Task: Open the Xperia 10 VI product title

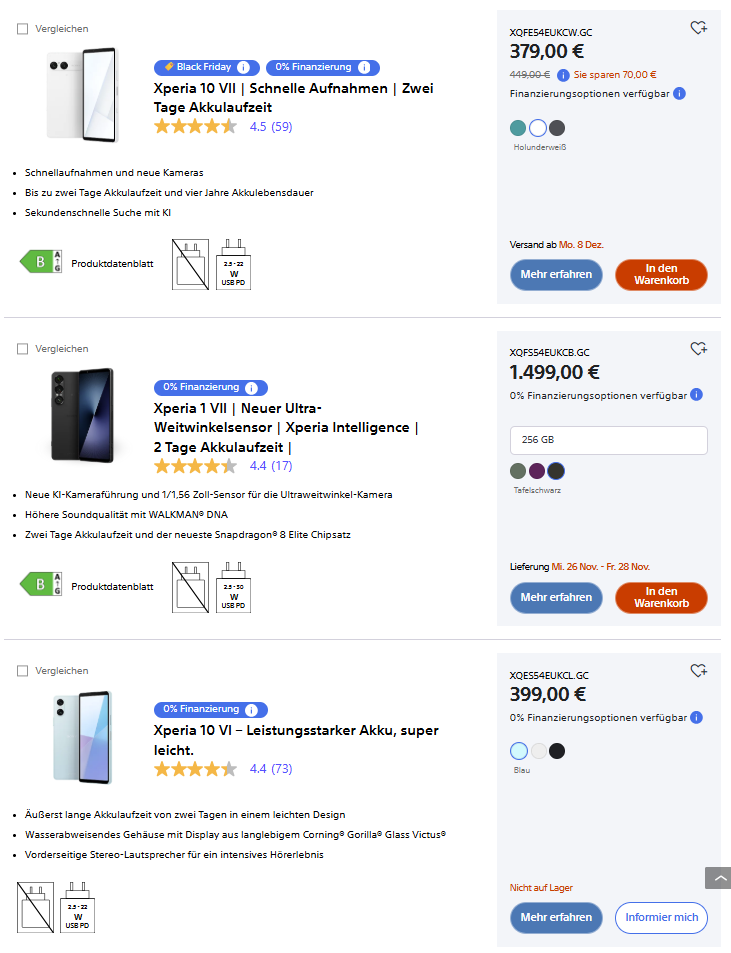Action: [x=296, y=740]
